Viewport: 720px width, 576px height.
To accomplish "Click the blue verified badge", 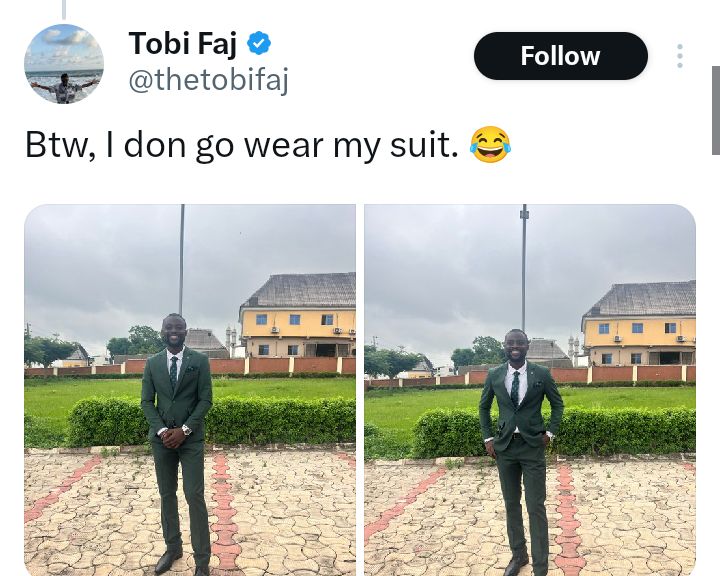I will point(259,44).
